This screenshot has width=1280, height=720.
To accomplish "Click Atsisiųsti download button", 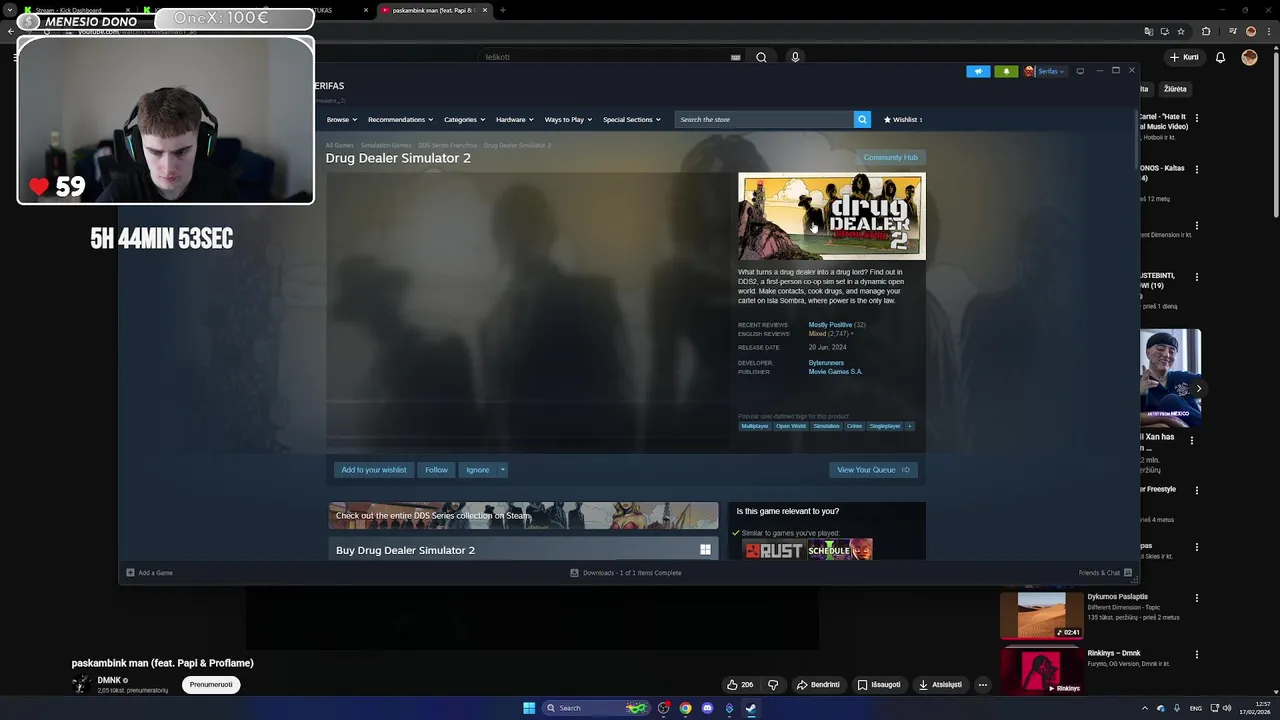I will 940,685.
